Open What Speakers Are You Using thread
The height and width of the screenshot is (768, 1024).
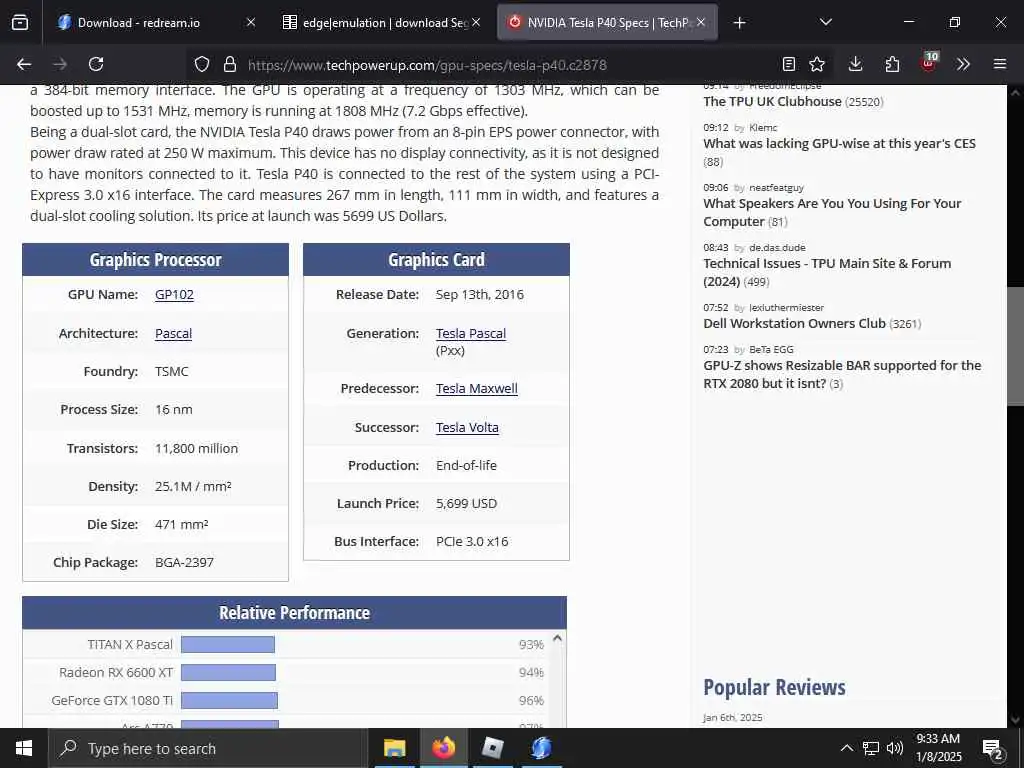click(832, 212)
